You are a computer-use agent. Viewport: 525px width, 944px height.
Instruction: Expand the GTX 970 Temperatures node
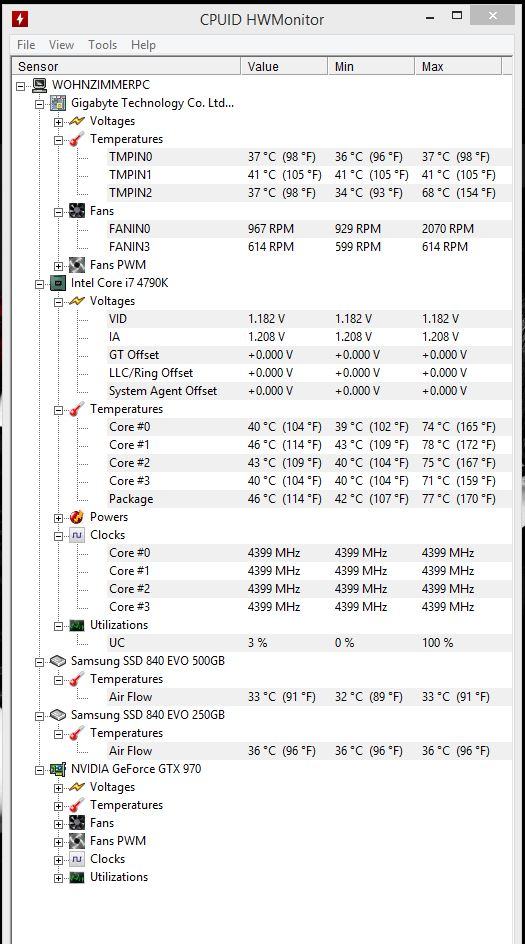(x=58, y=806)
